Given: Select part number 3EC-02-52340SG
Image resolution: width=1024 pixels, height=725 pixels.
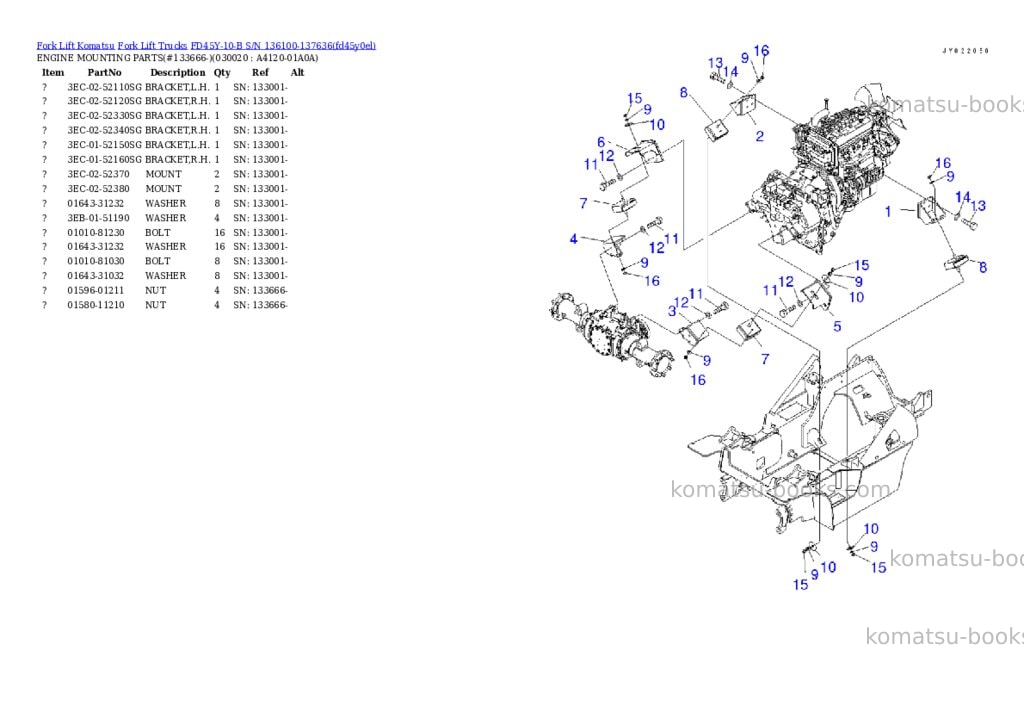Looking at the screenshot, I should pyautogui.click(x=104, y=130).
